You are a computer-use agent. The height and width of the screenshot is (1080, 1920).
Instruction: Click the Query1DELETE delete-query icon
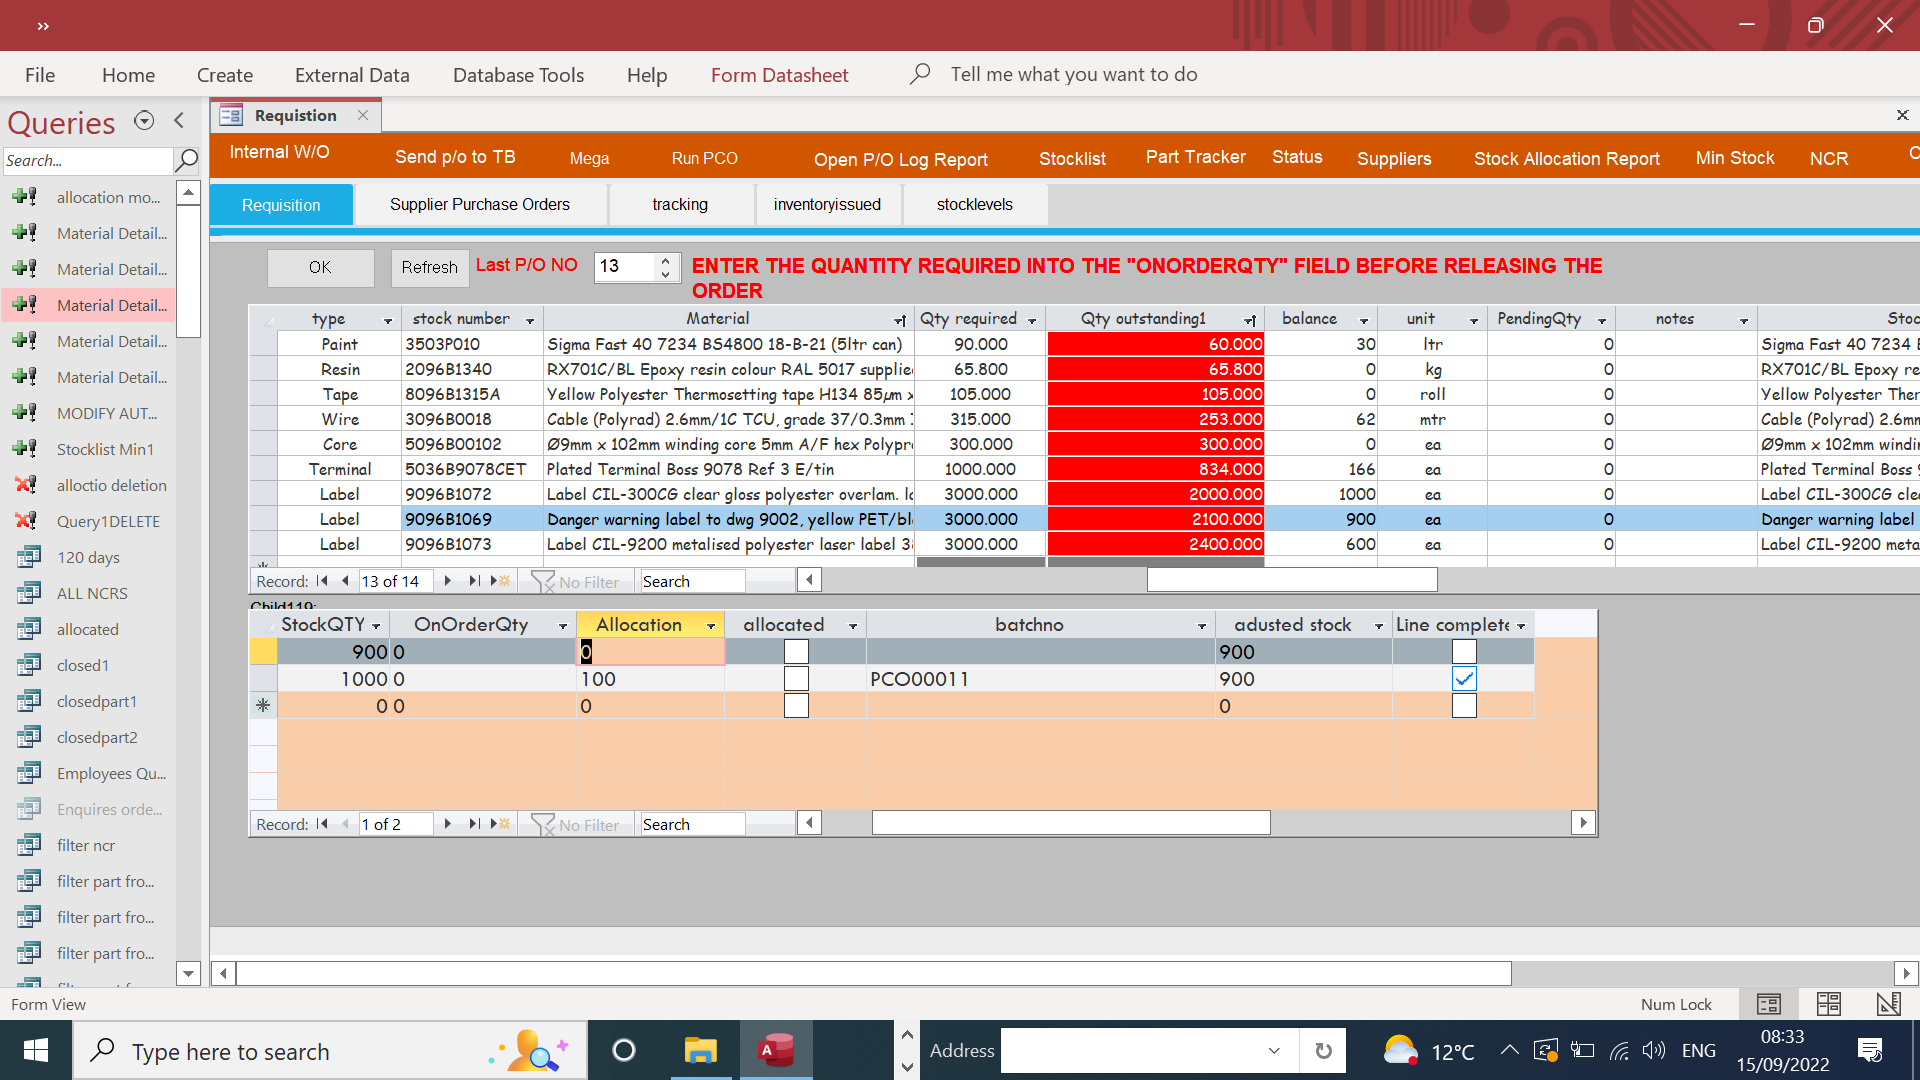(x=25, y=521)
